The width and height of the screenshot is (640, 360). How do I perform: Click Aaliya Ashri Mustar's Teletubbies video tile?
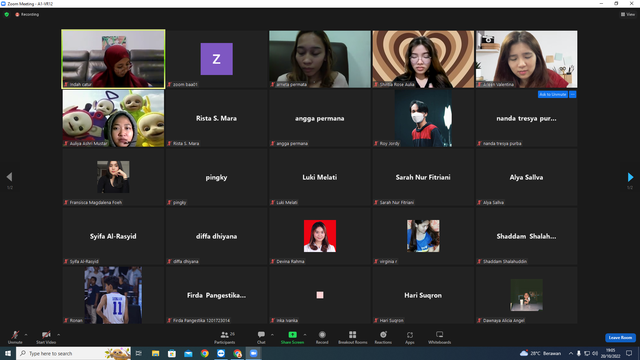click(113, 118)
